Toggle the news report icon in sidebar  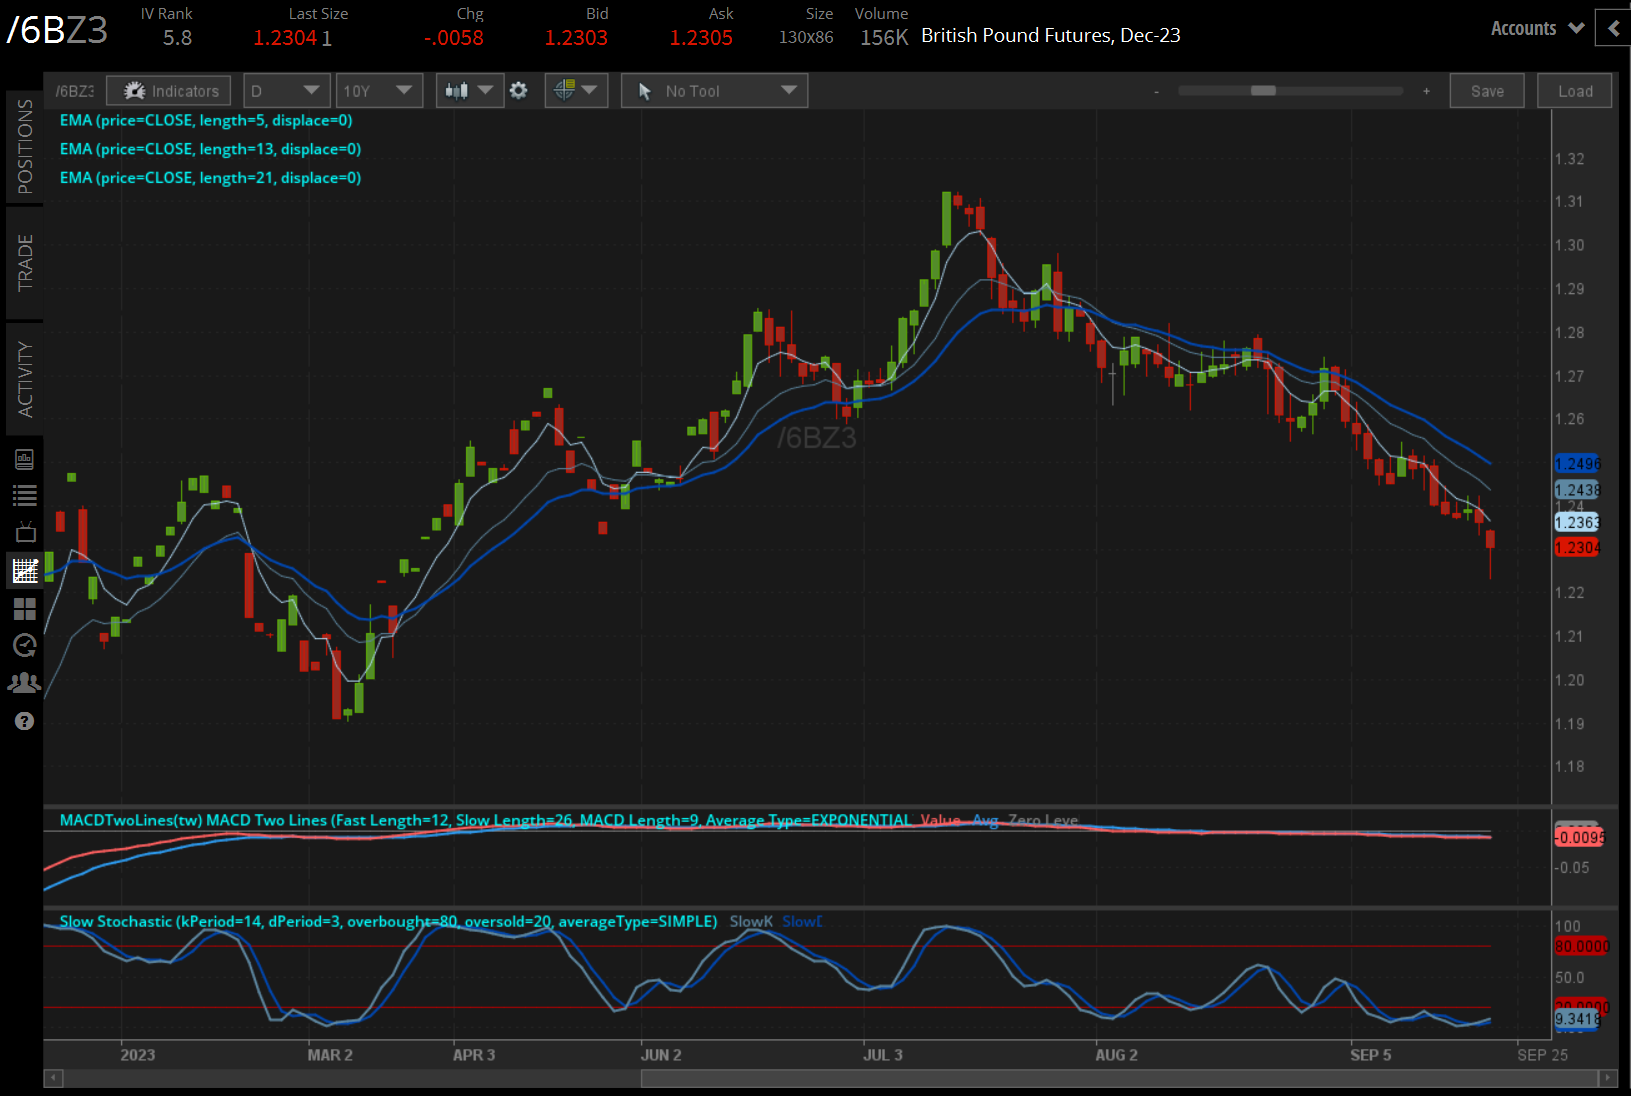click(25, 458)
